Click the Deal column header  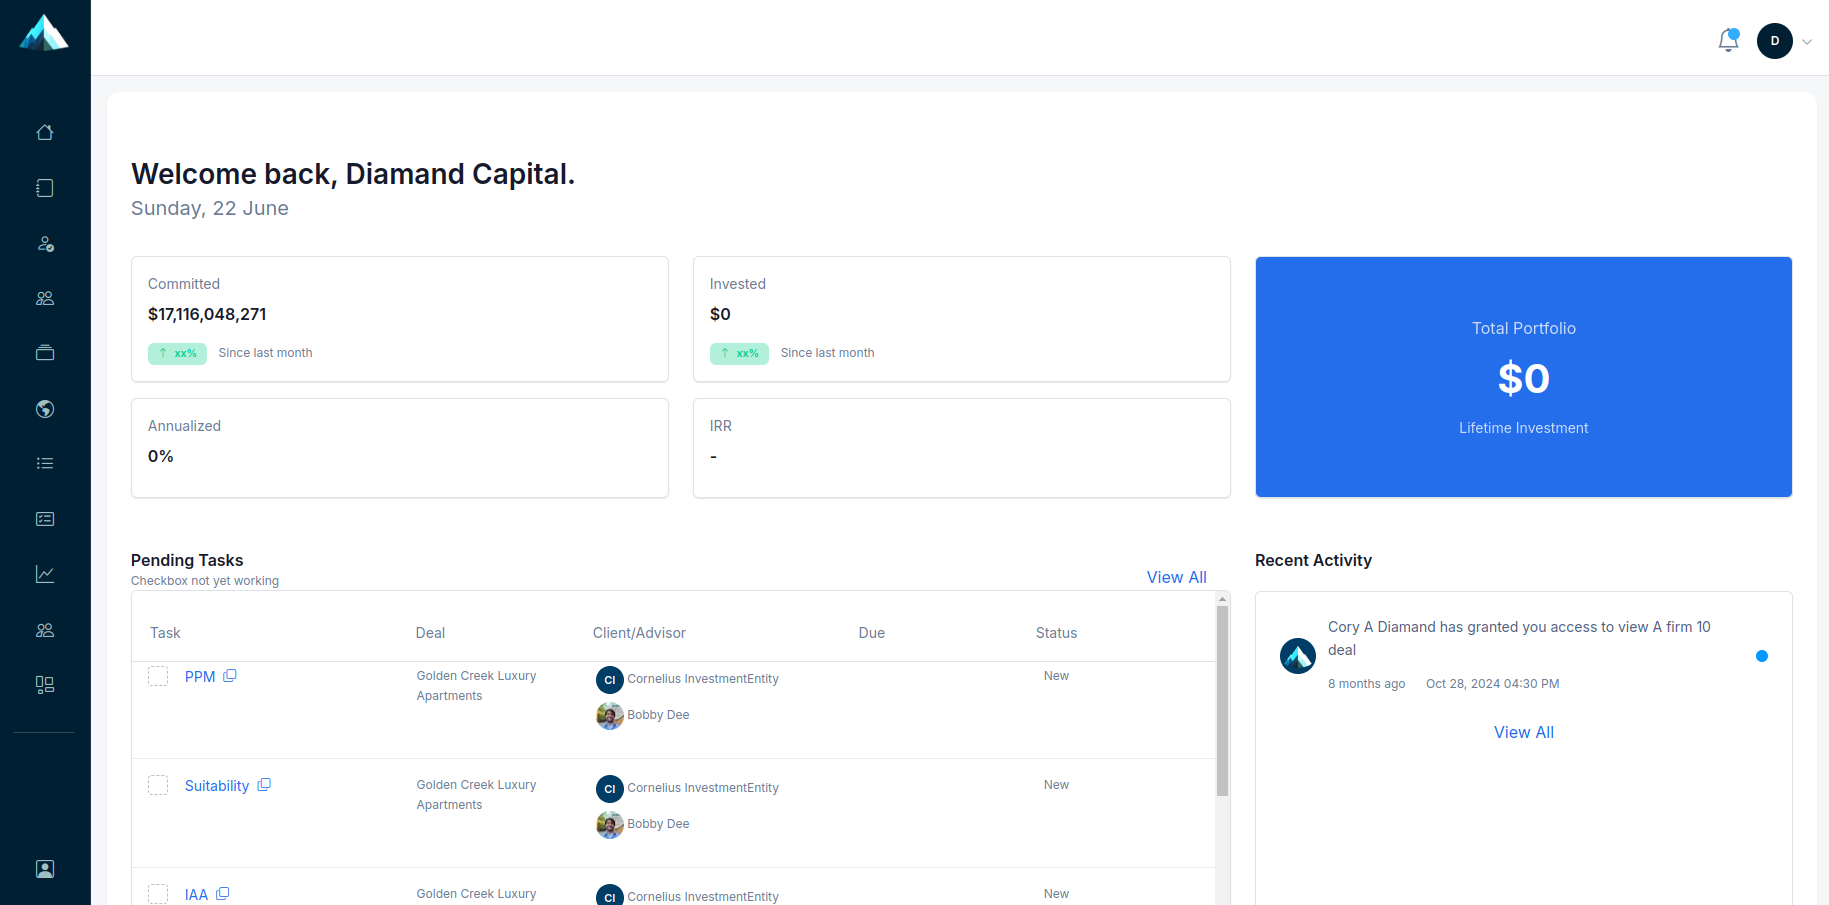pos(430,633)
